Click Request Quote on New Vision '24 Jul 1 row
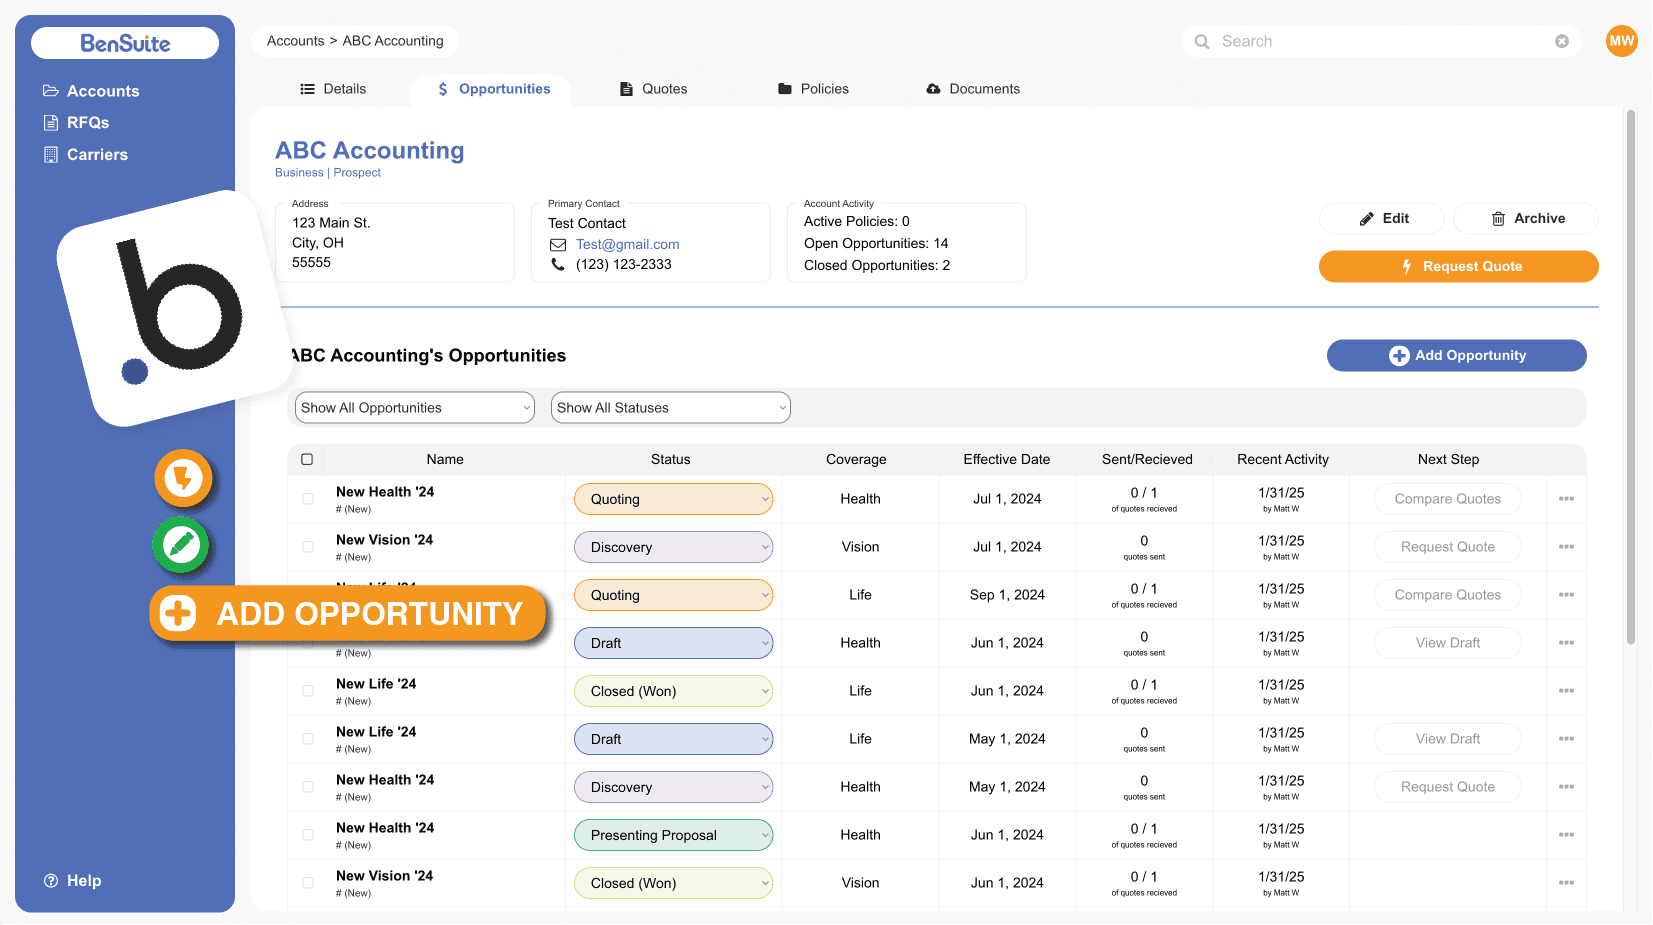 click(x=1448, y=547)
